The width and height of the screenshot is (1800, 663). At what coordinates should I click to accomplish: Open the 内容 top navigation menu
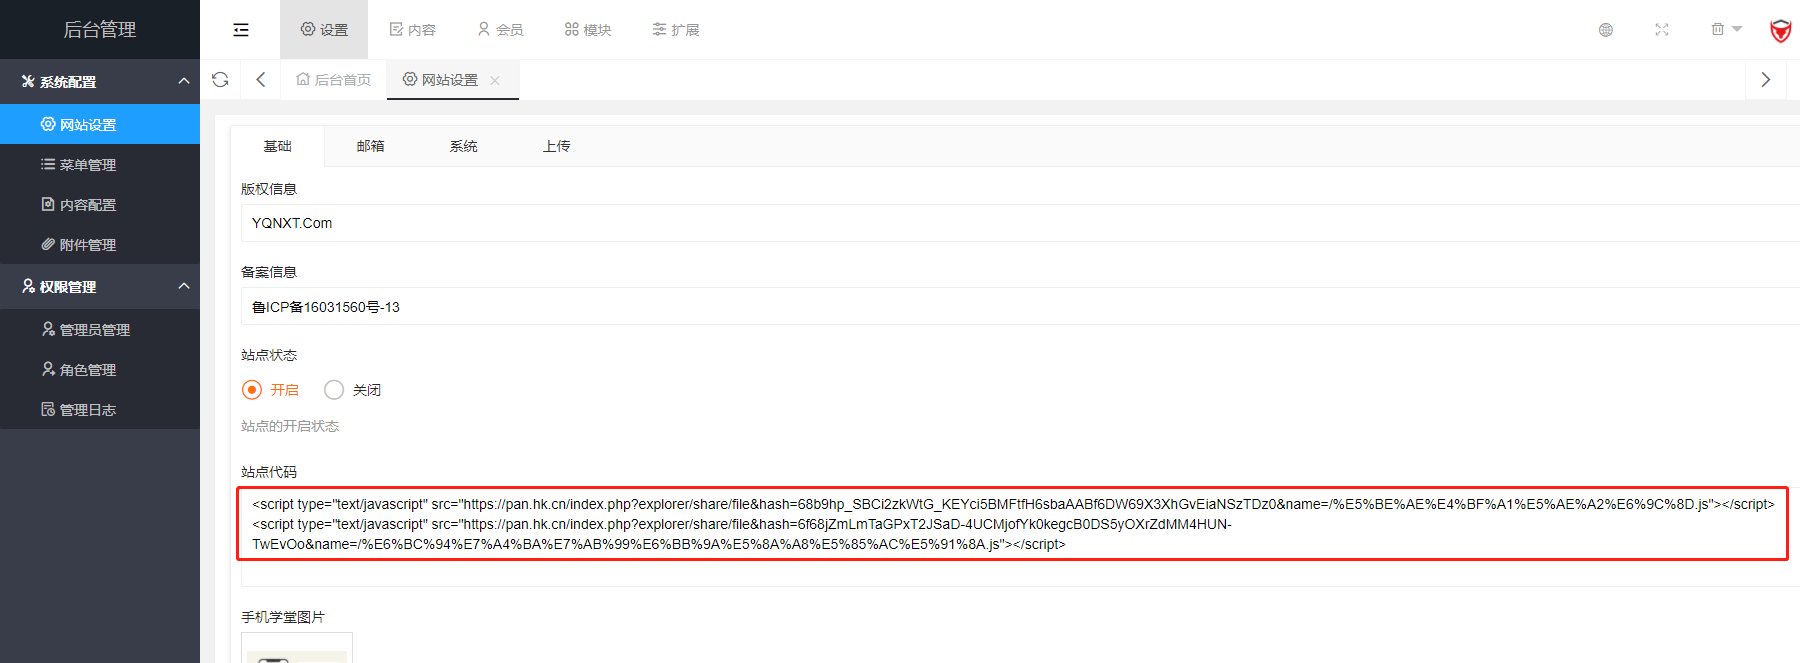pyautogui.click(x=412, y=30)
